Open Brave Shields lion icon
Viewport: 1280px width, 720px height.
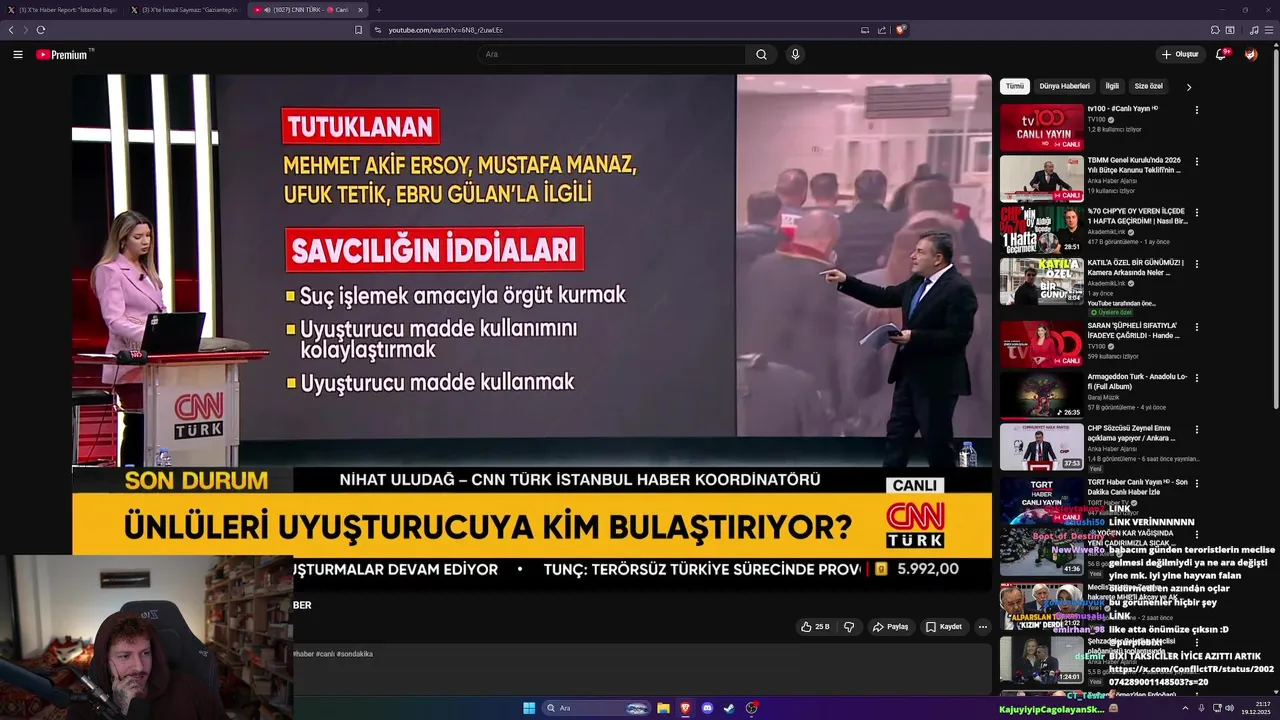(x=900, y=30)
